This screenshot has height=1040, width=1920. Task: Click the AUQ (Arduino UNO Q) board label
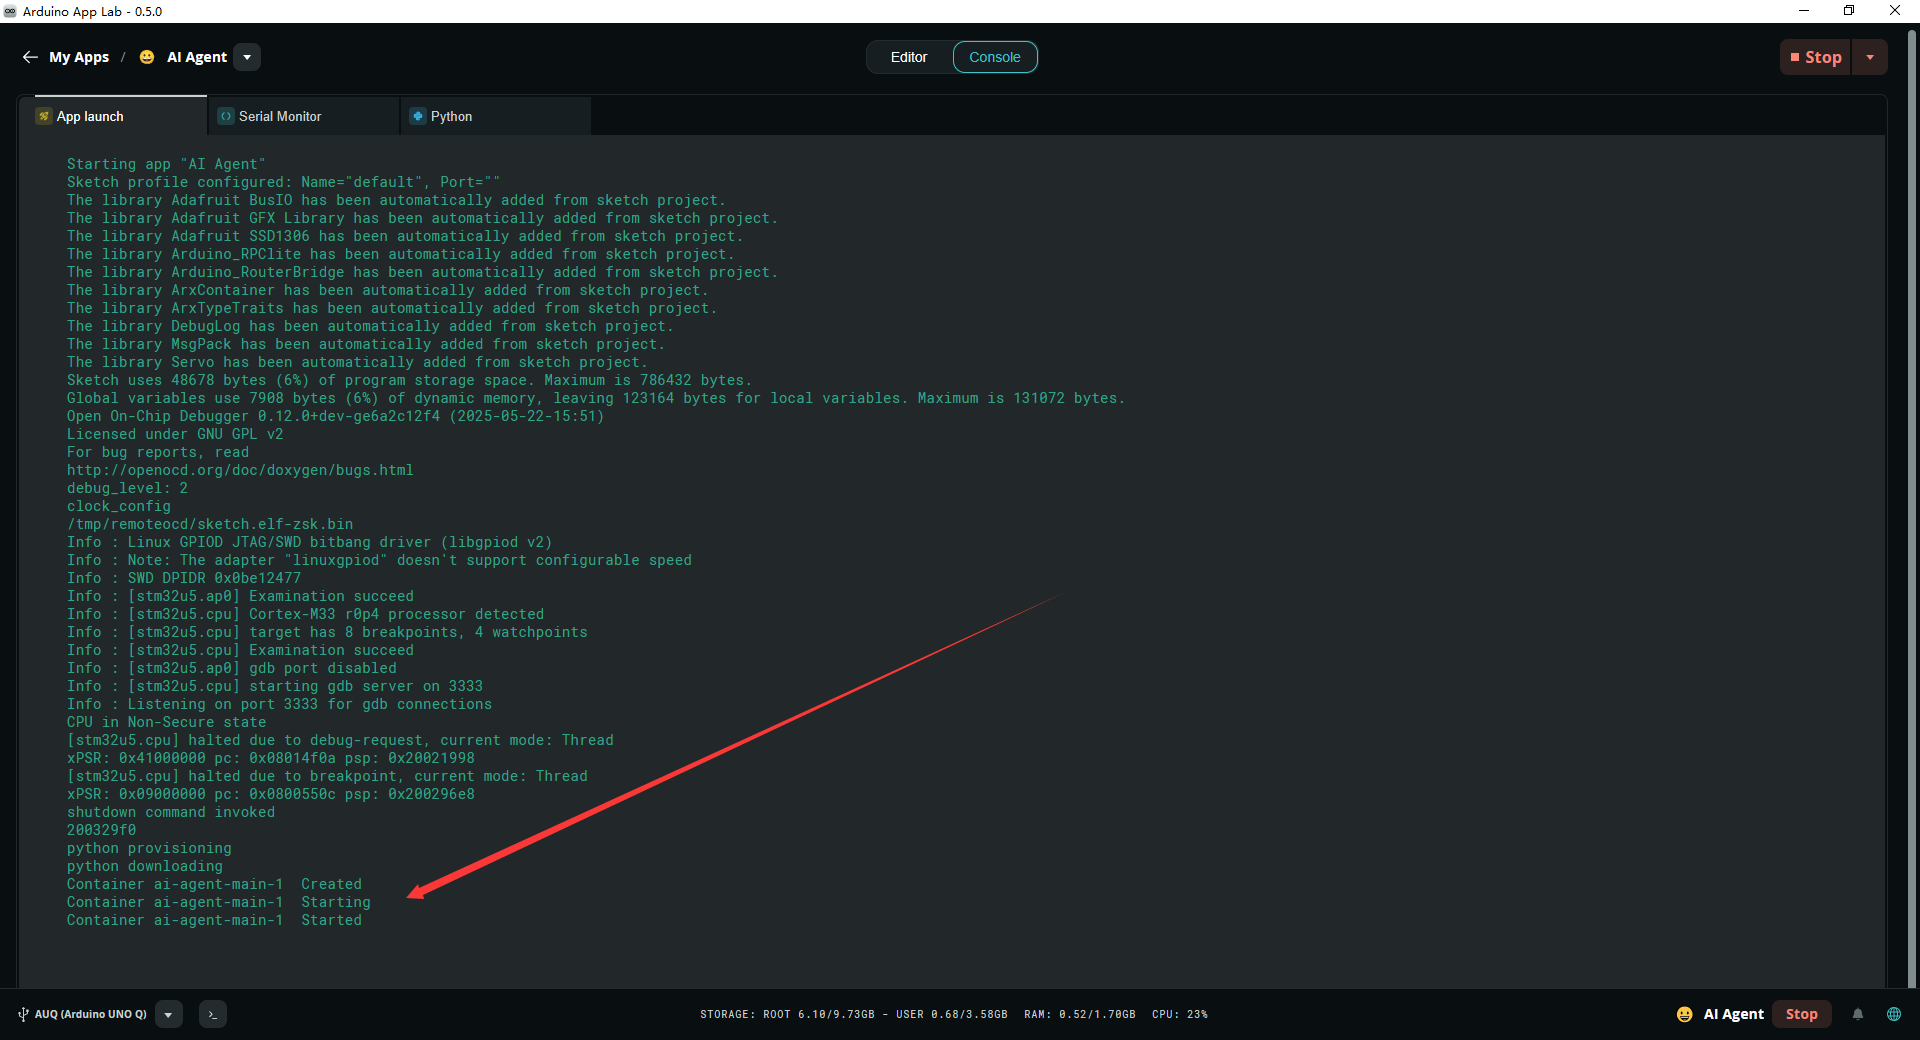coord(91,1014)
